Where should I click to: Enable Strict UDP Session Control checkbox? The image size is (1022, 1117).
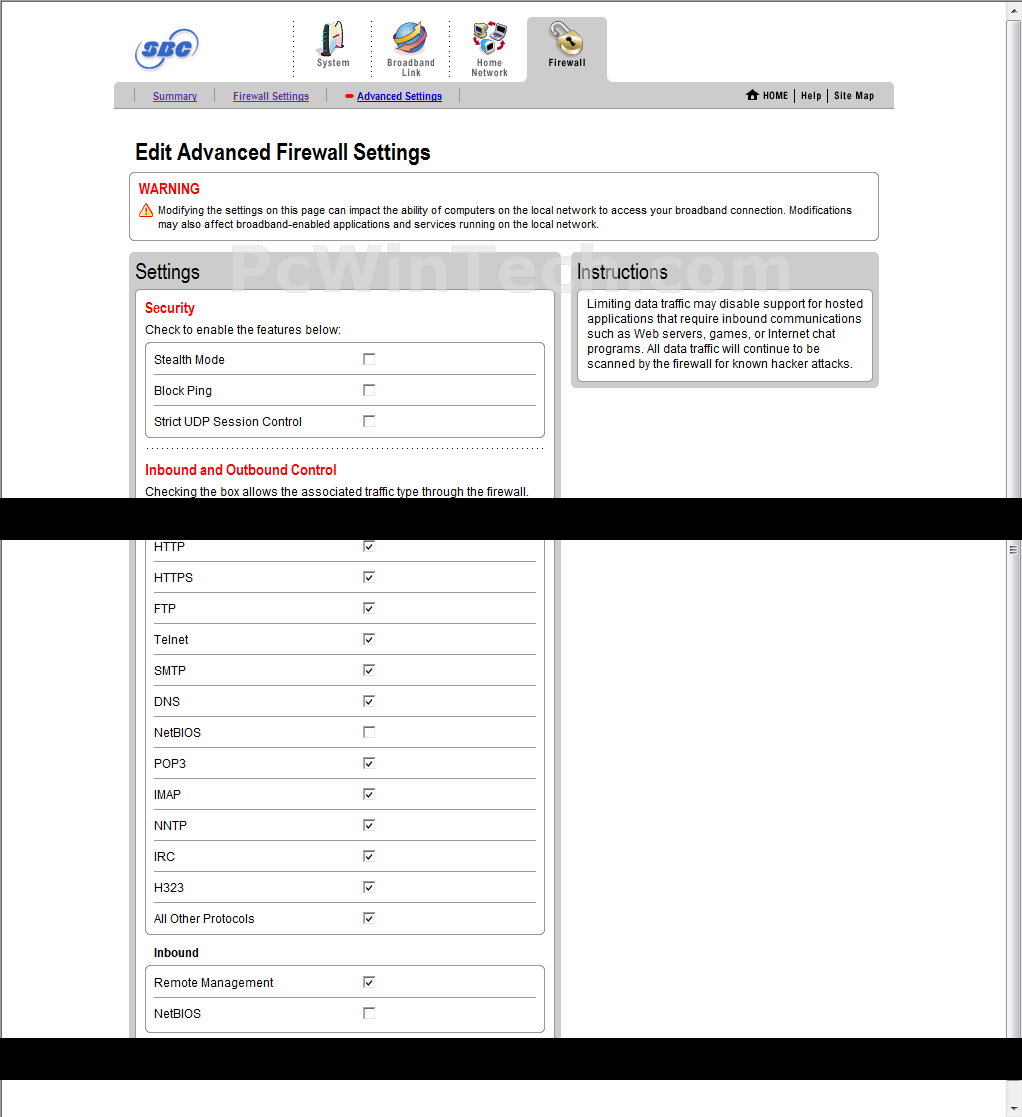tap(369, 421)
